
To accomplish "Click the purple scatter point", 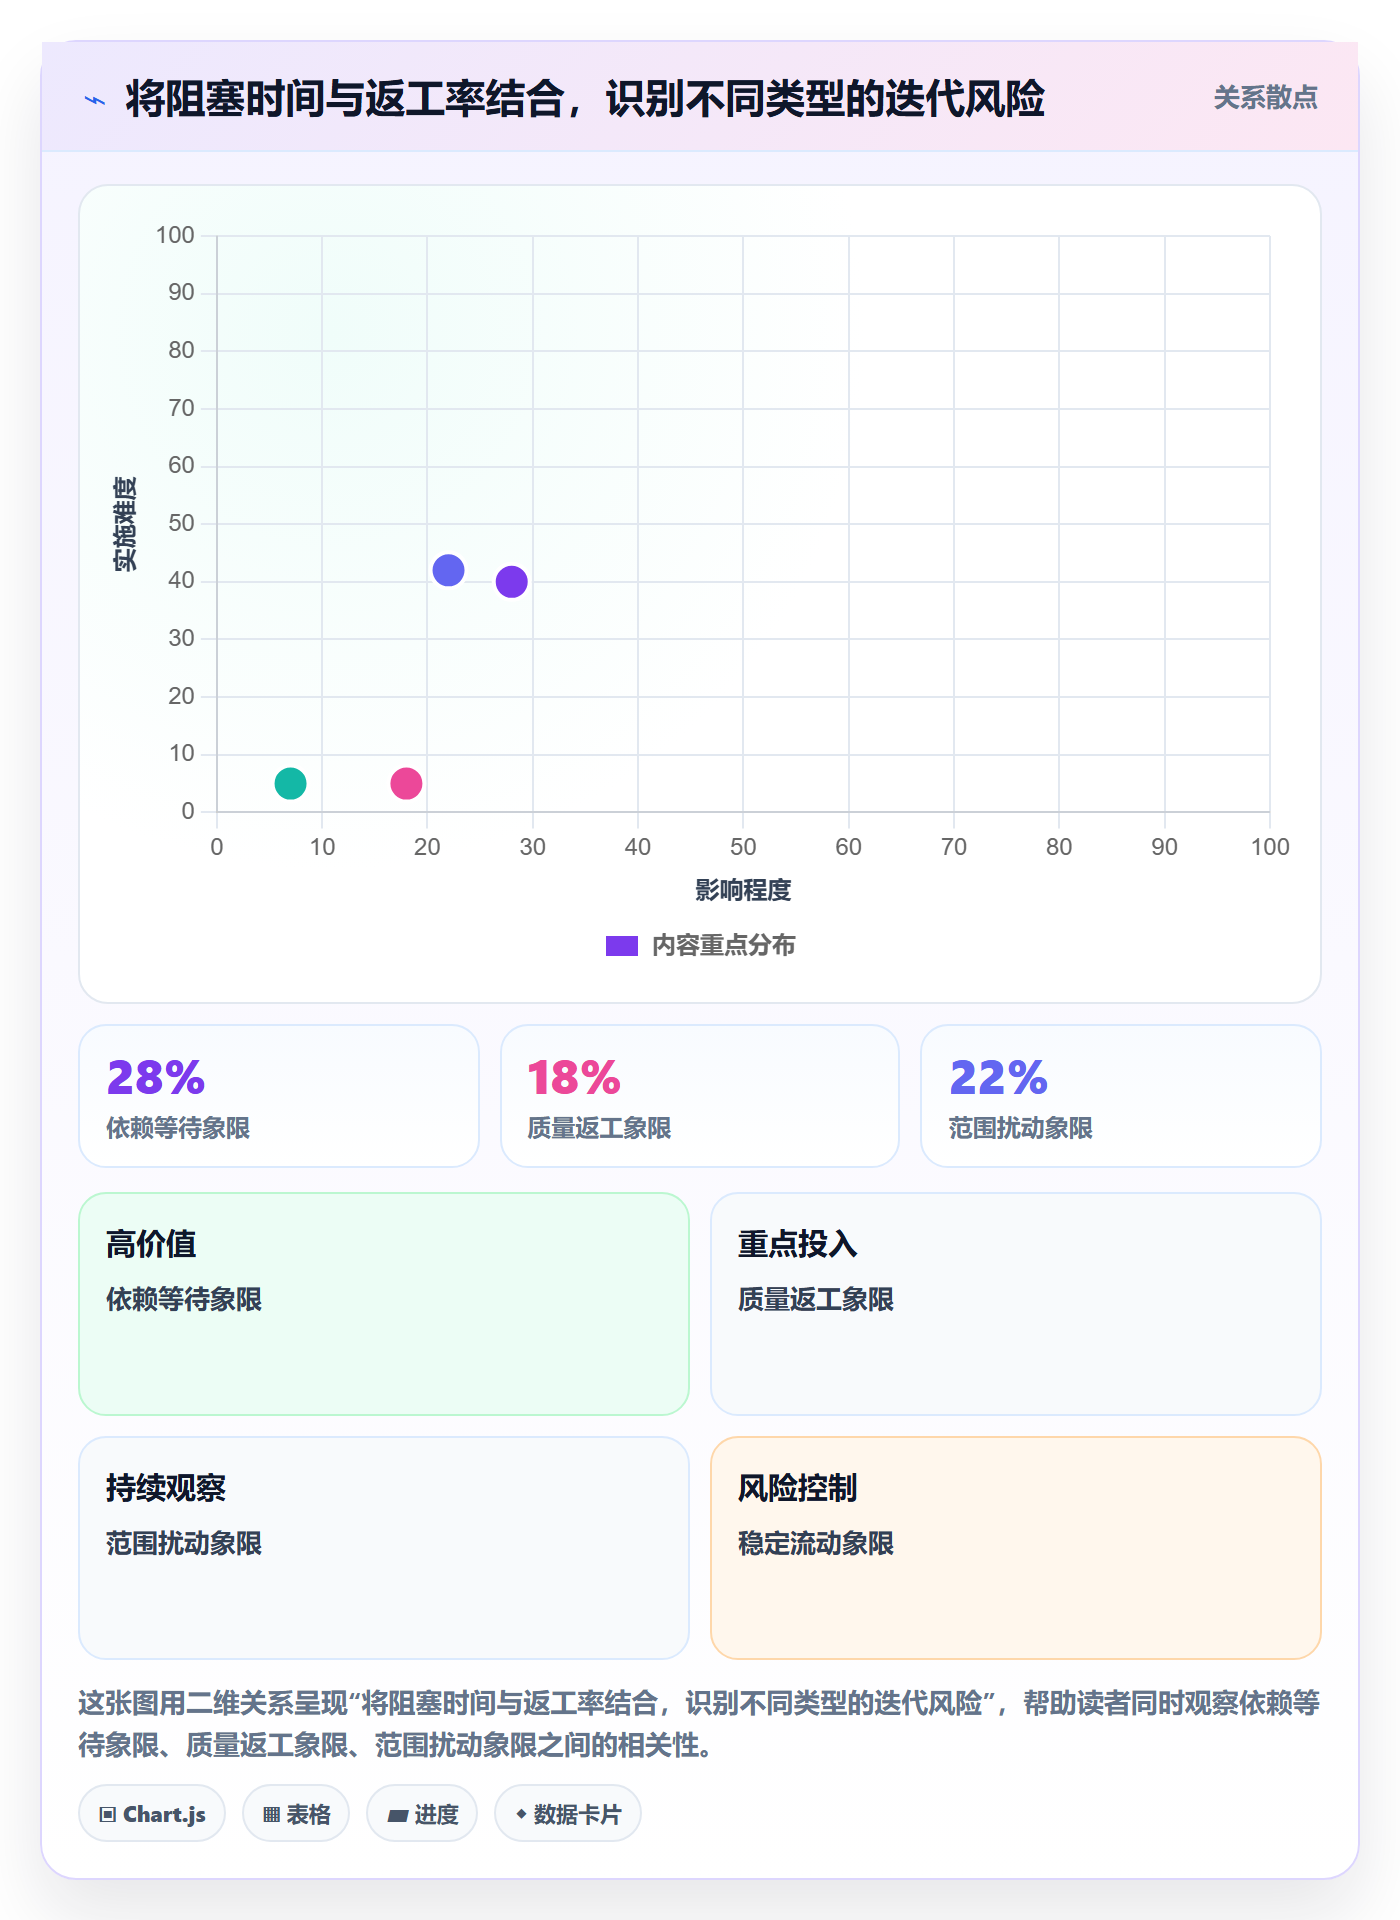I will point(511,581).
